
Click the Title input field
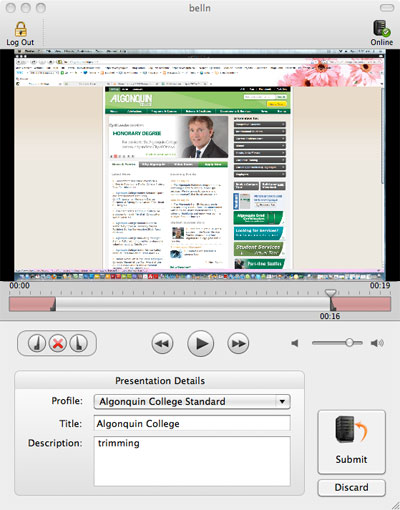(192, 423)
